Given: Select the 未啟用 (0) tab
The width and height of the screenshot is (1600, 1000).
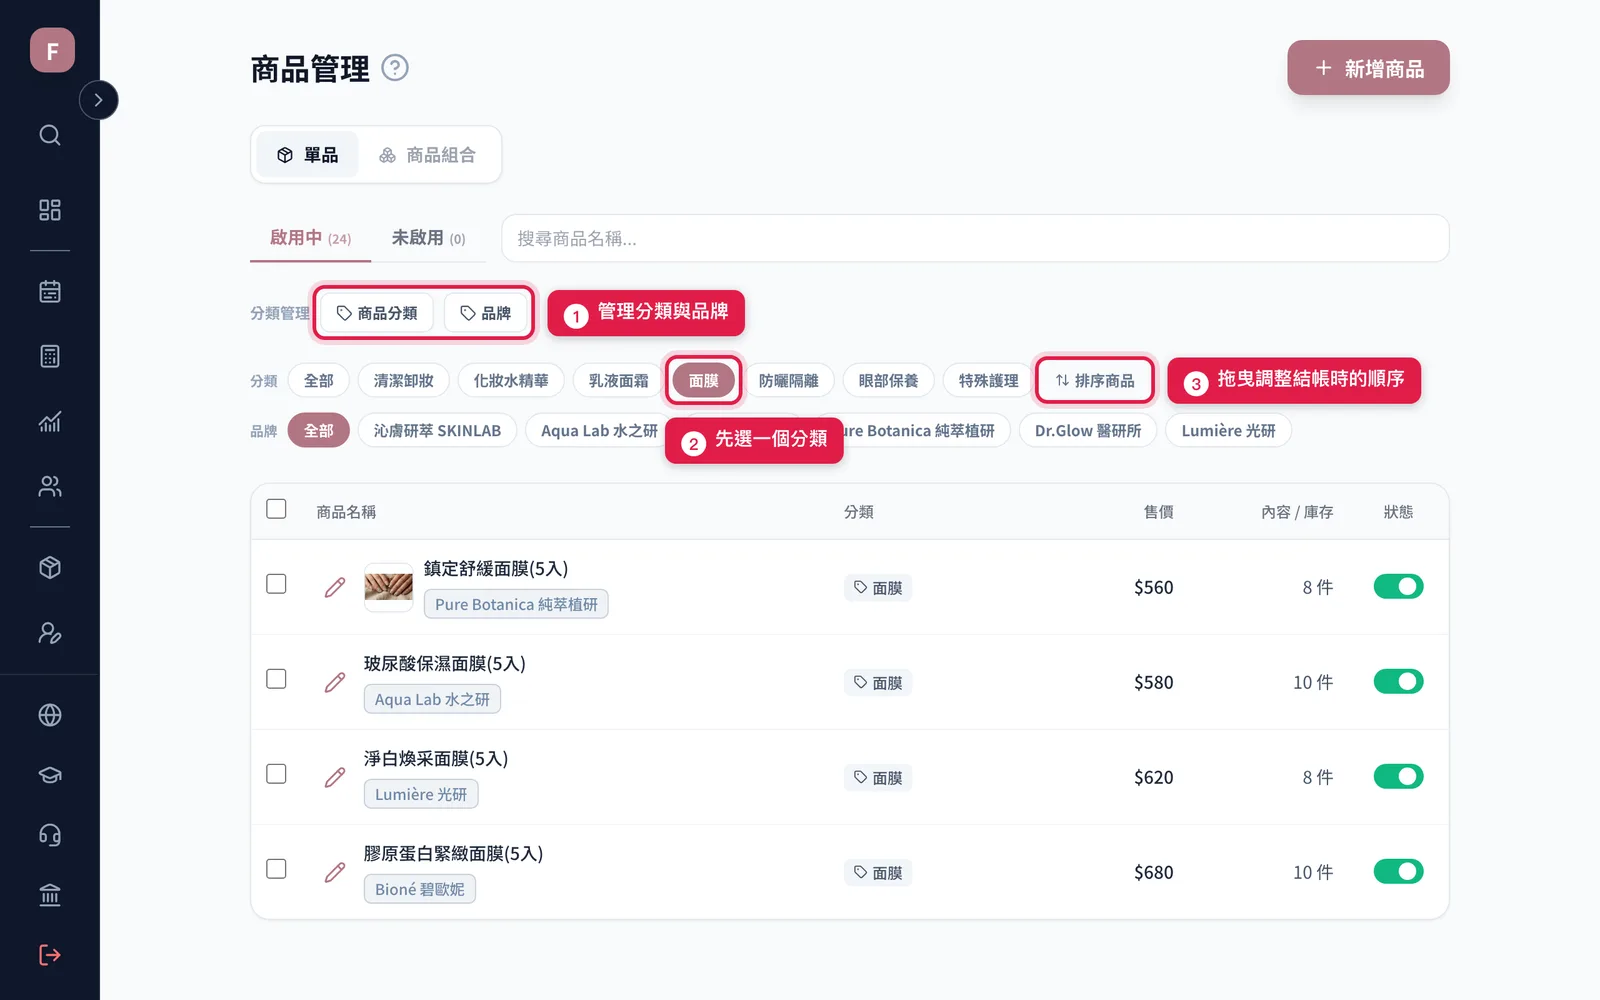Looking at the screenshot, I should click(x=428, y=238).
